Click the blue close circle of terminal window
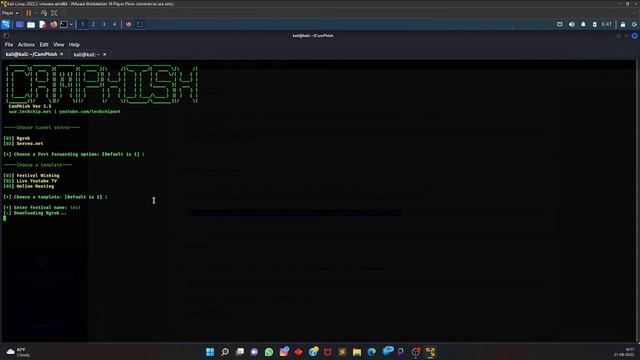 click(x=634, y=36)
